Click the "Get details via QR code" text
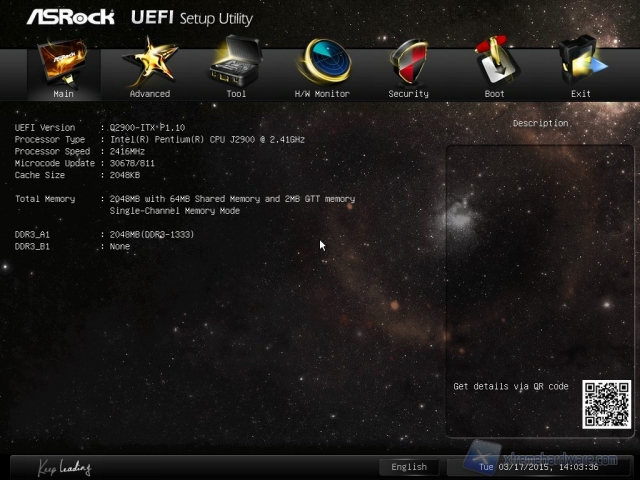The width and height of the screenshot is (640, 480). pyautogui.click(x=510, y=387)
